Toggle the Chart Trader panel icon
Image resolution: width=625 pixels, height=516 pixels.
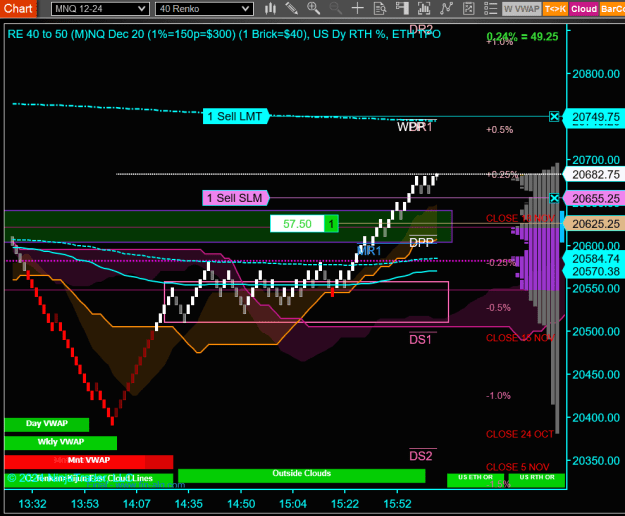tap(402, 8)
